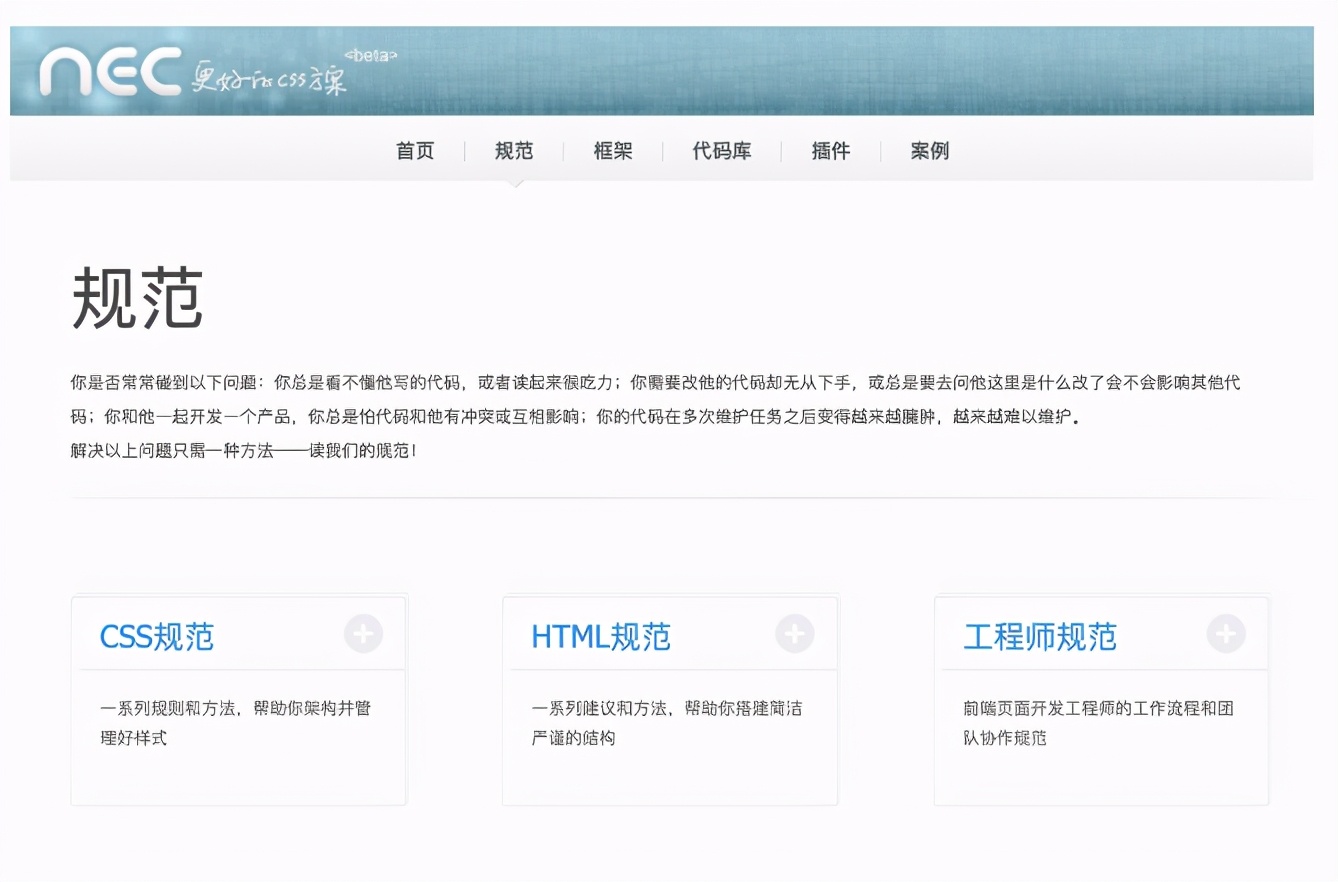Viewport: 1338px width, 882px height.
Task: Expand the CSS规范 card plus icon
Action: tap(363, 634)
